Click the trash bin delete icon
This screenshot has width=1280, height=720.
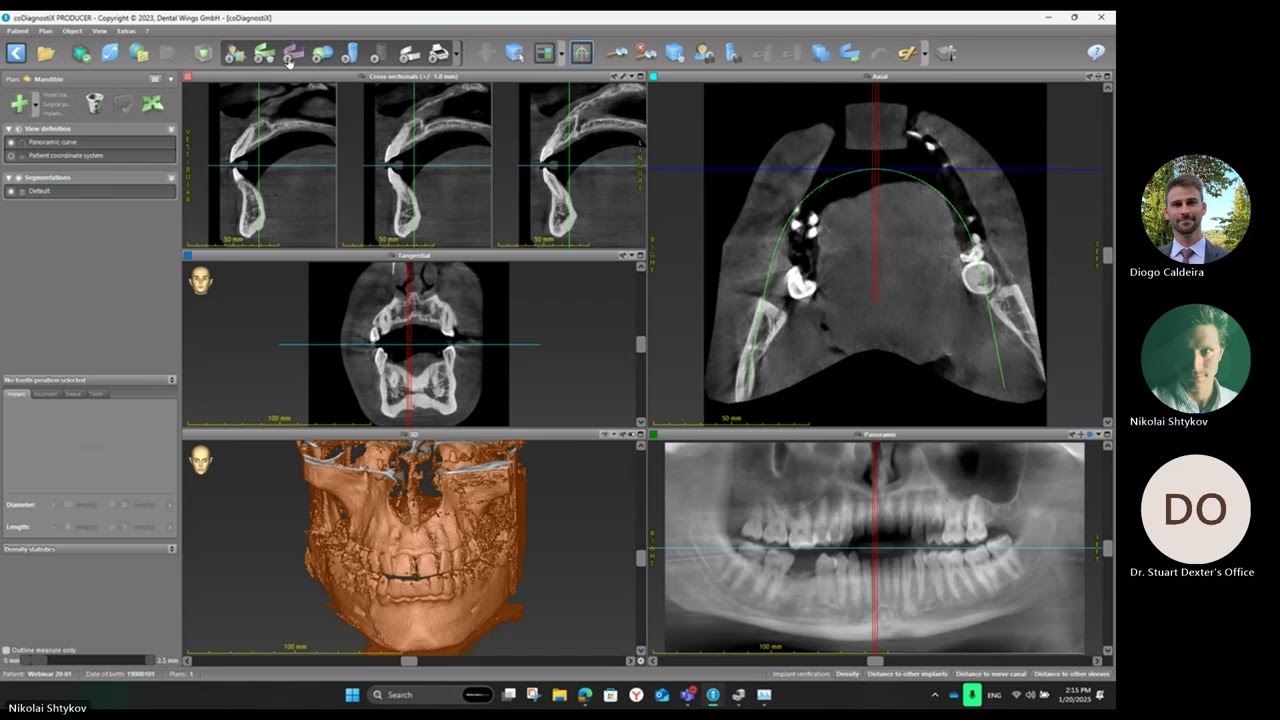(94, 103)
